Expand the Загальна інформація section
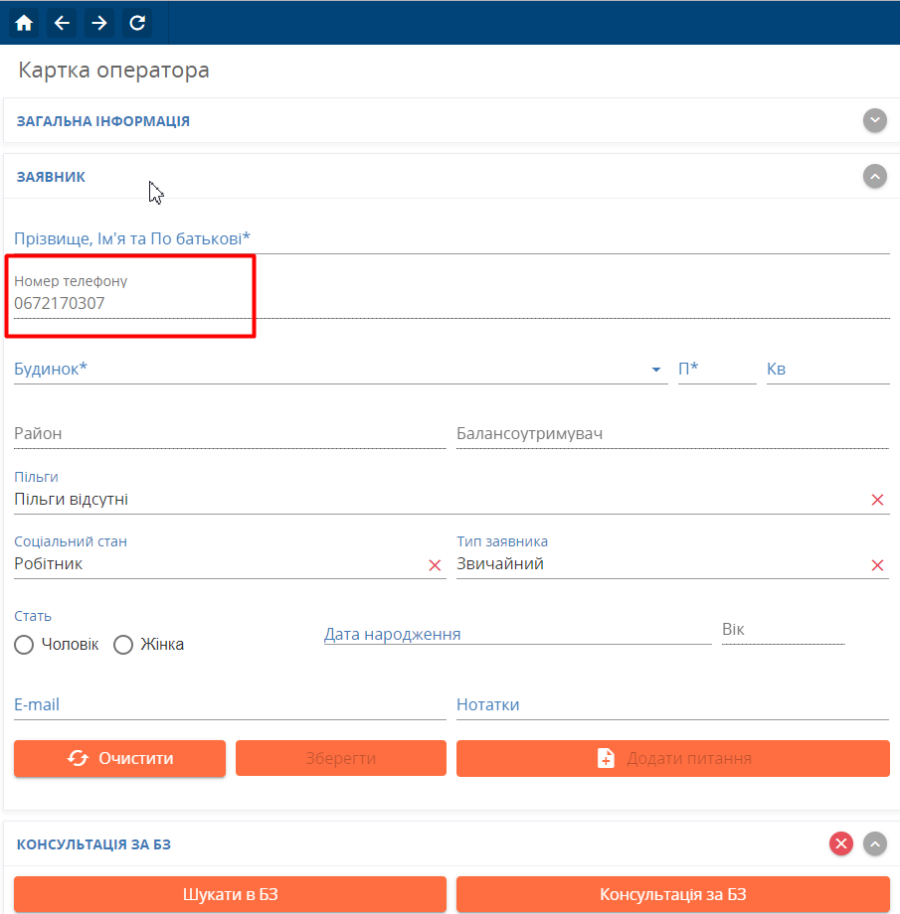The width and height of the screenshot is (900, 914). pos(875,121)
